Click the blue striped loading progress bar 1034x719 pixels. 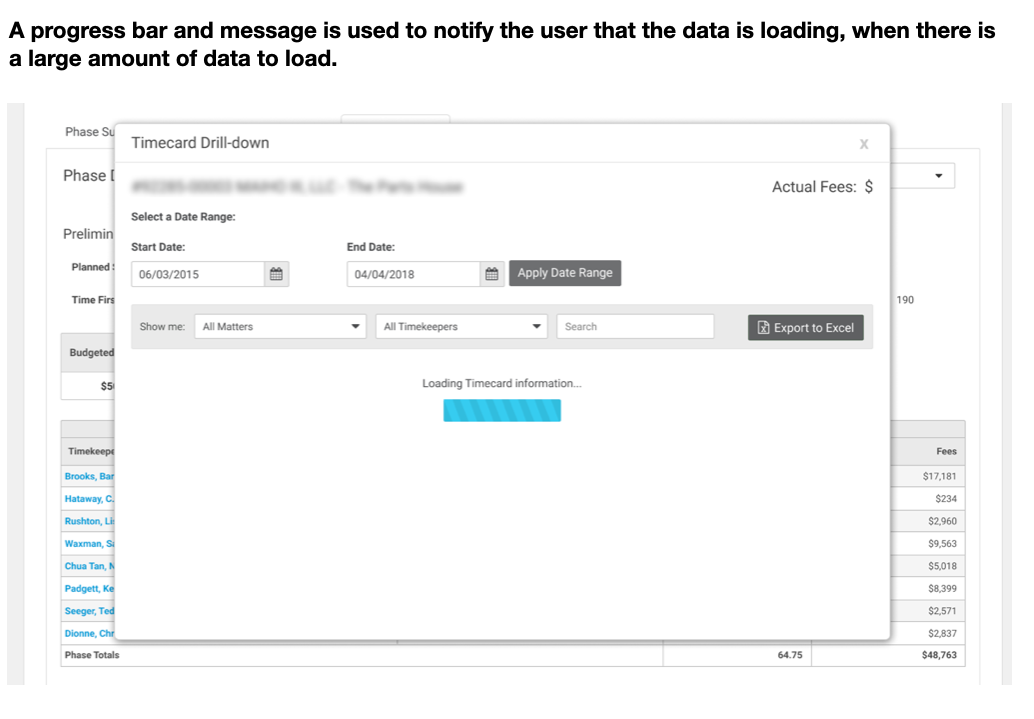[502, 411]
